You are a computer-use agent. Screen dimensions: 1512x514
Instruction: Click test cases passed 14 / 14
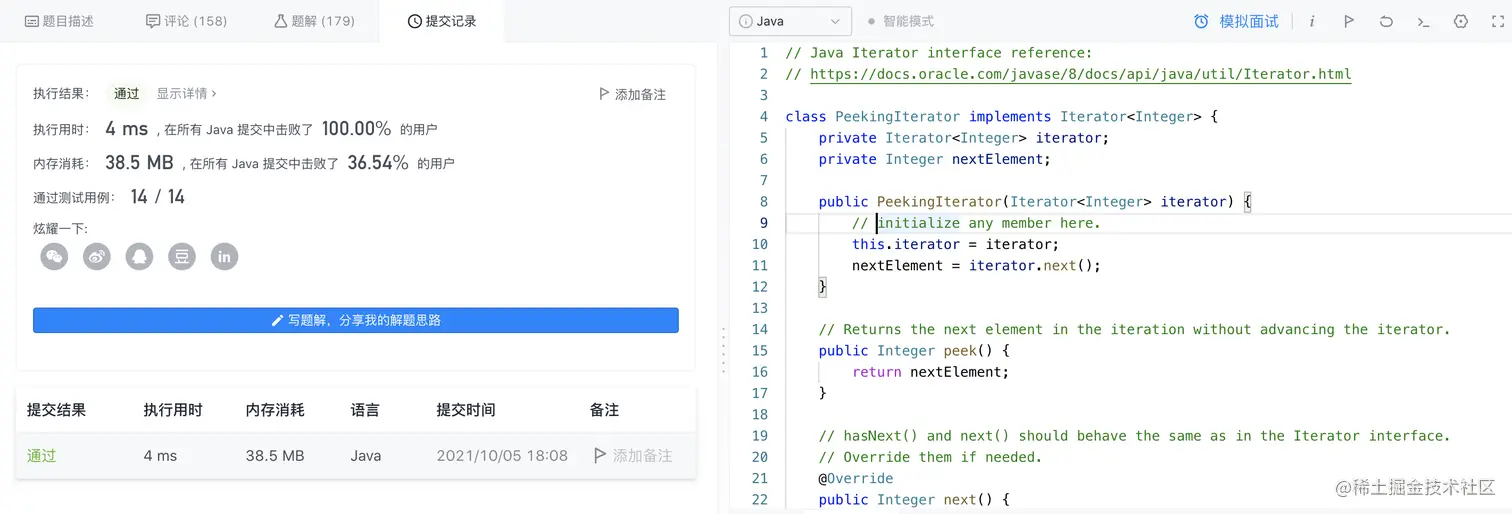click(158, 197)
